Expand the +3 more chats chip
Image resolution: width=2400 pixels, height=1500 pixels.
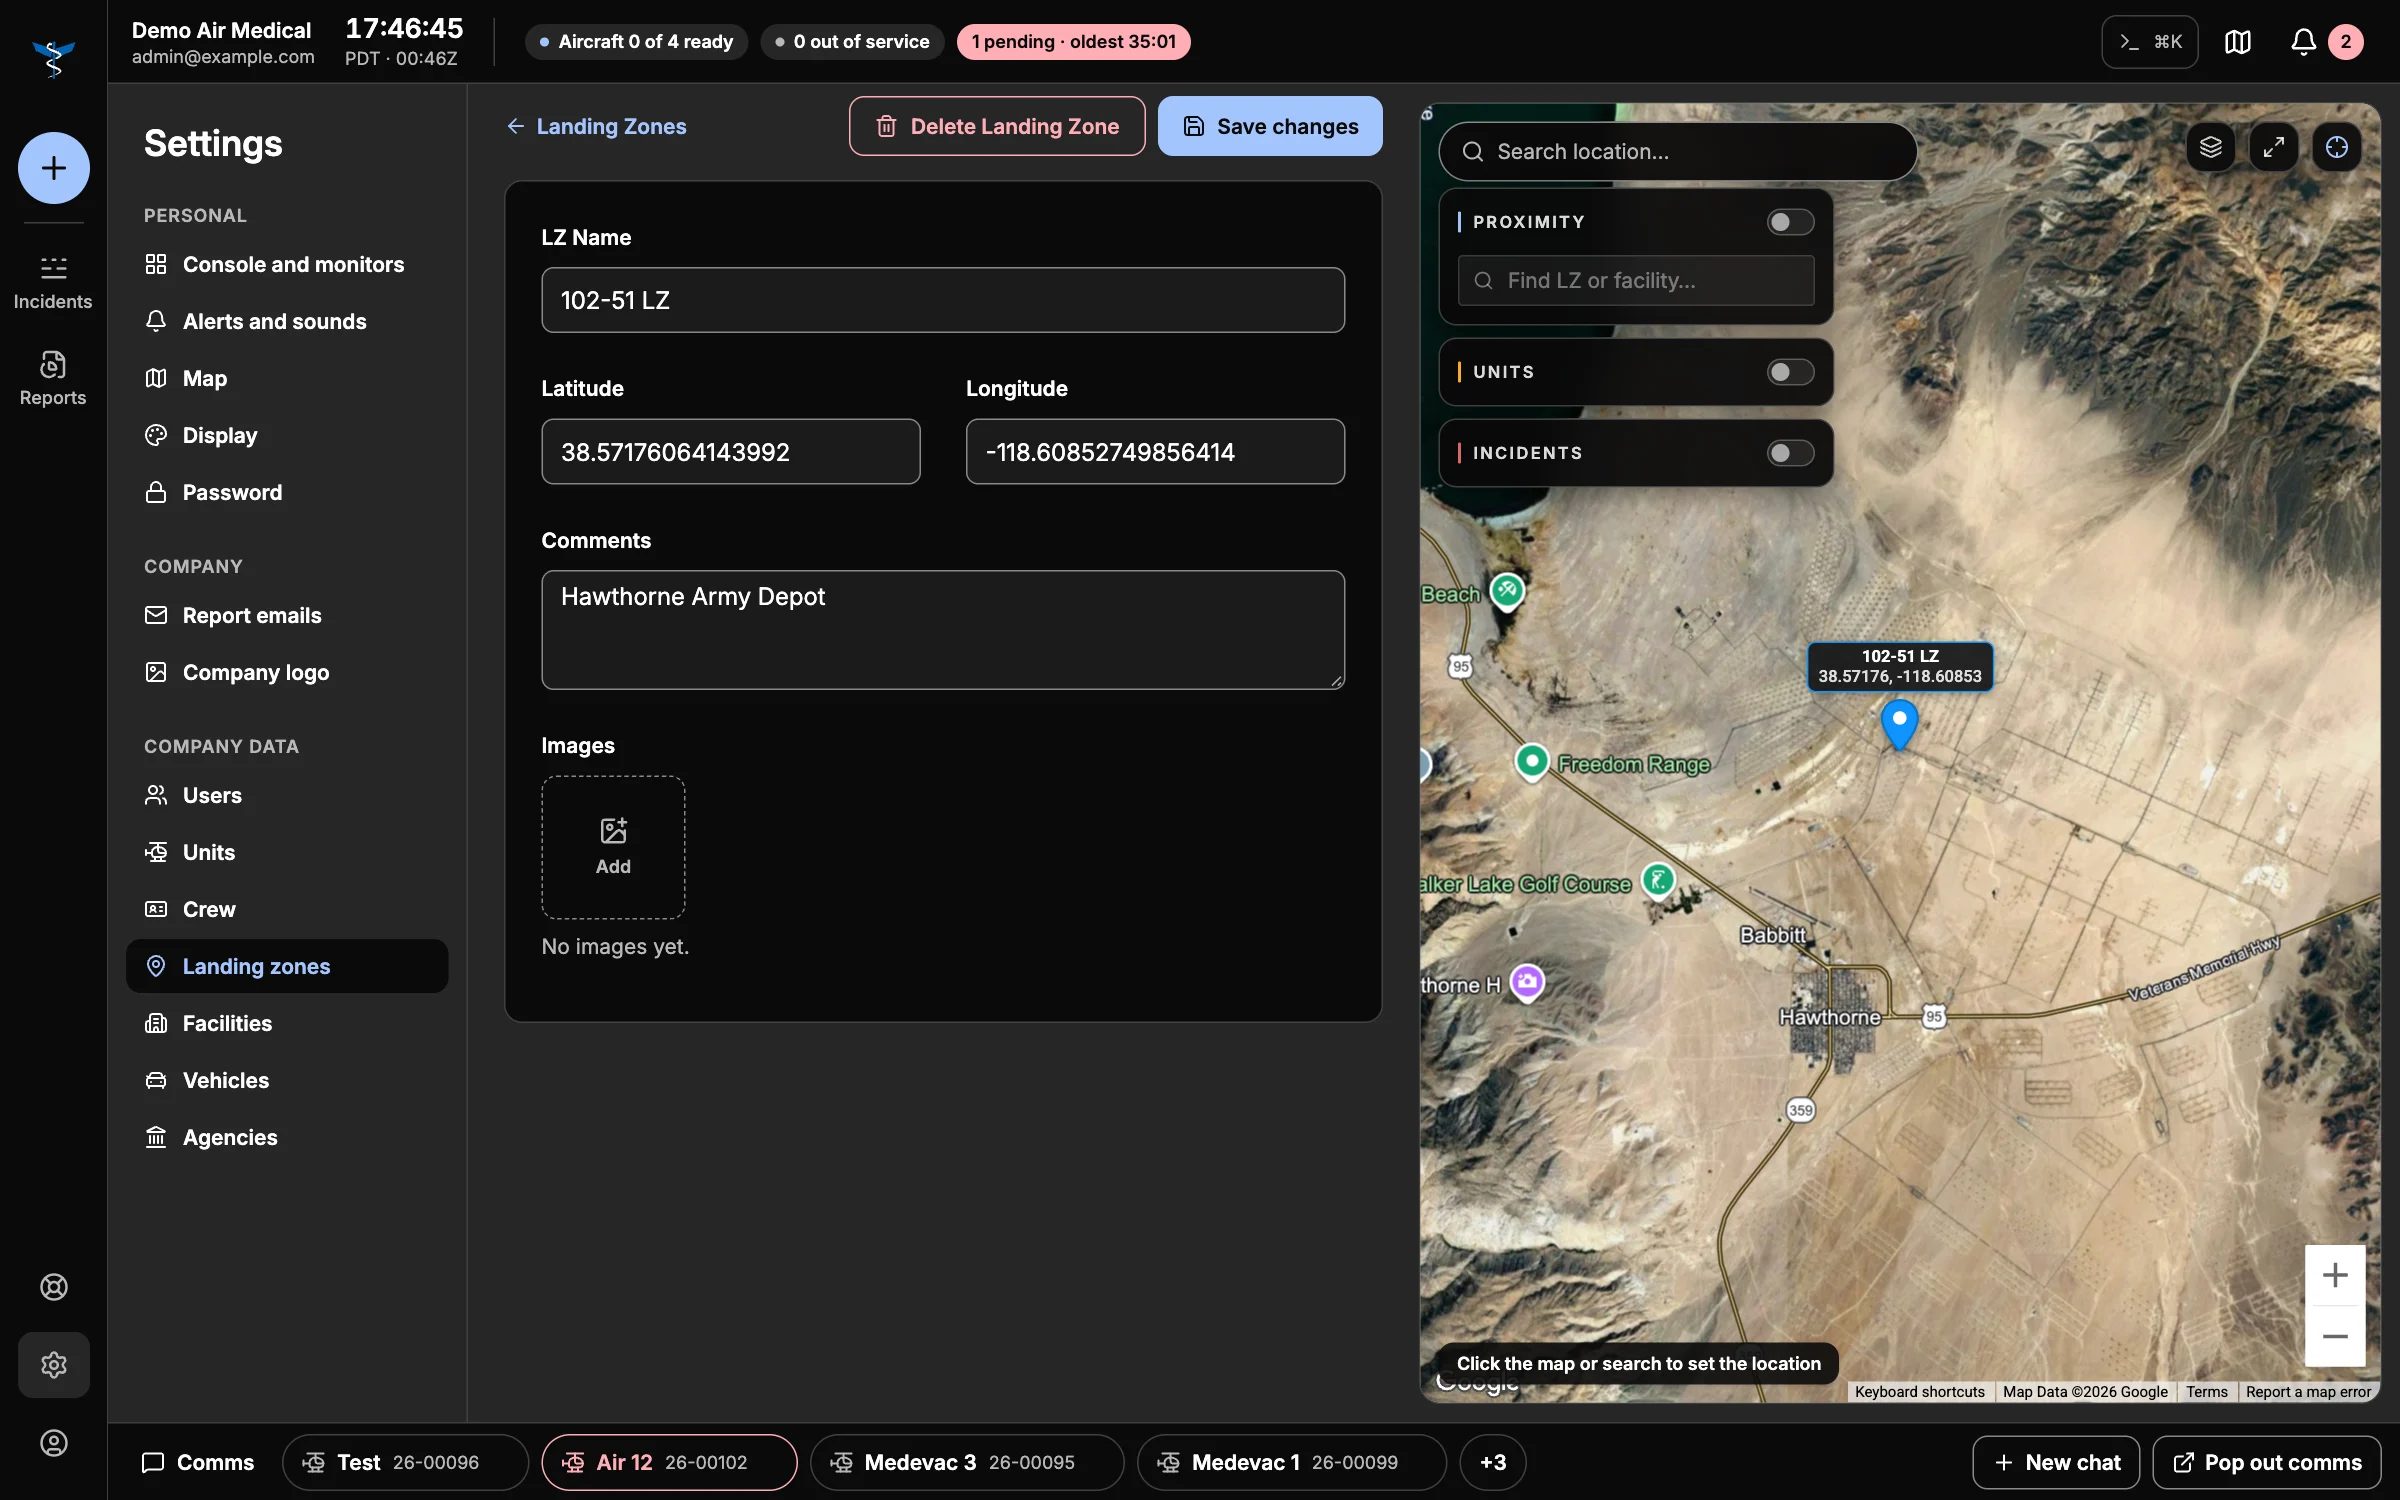tap(1493, 1463)
